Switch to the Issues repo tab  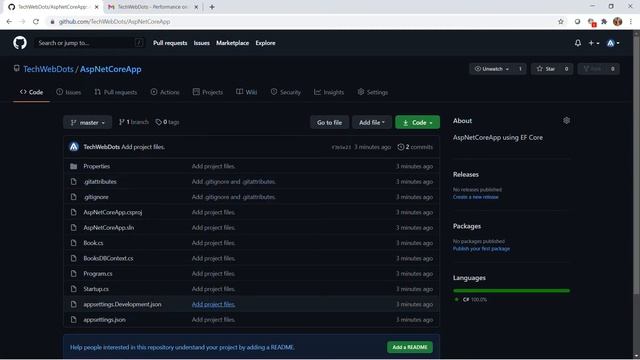click(69, 92)
